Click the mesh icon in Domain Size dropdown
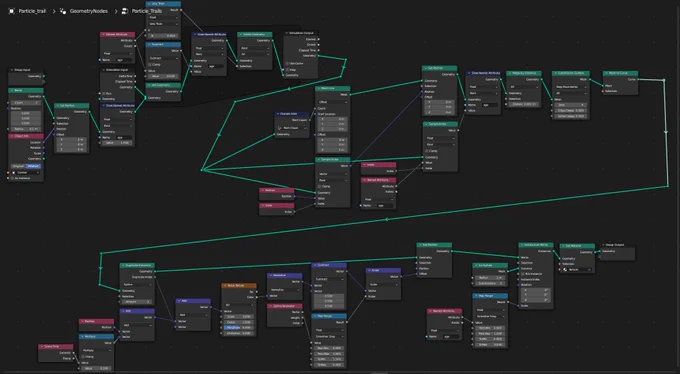 click(x=280, y=128)
